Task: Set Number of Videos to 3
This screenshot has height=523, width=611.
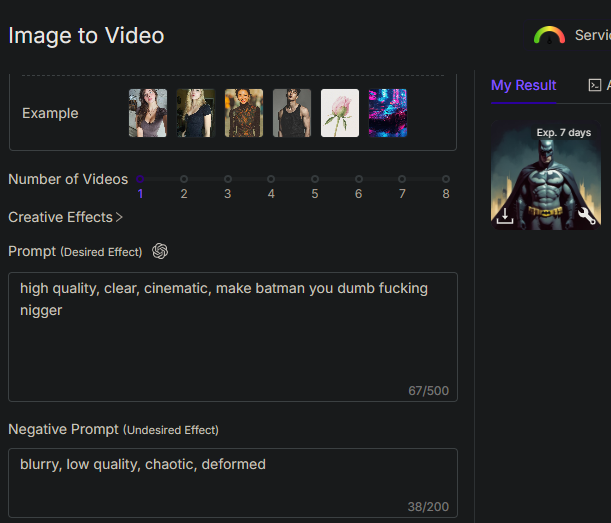Action: [228, 179]
